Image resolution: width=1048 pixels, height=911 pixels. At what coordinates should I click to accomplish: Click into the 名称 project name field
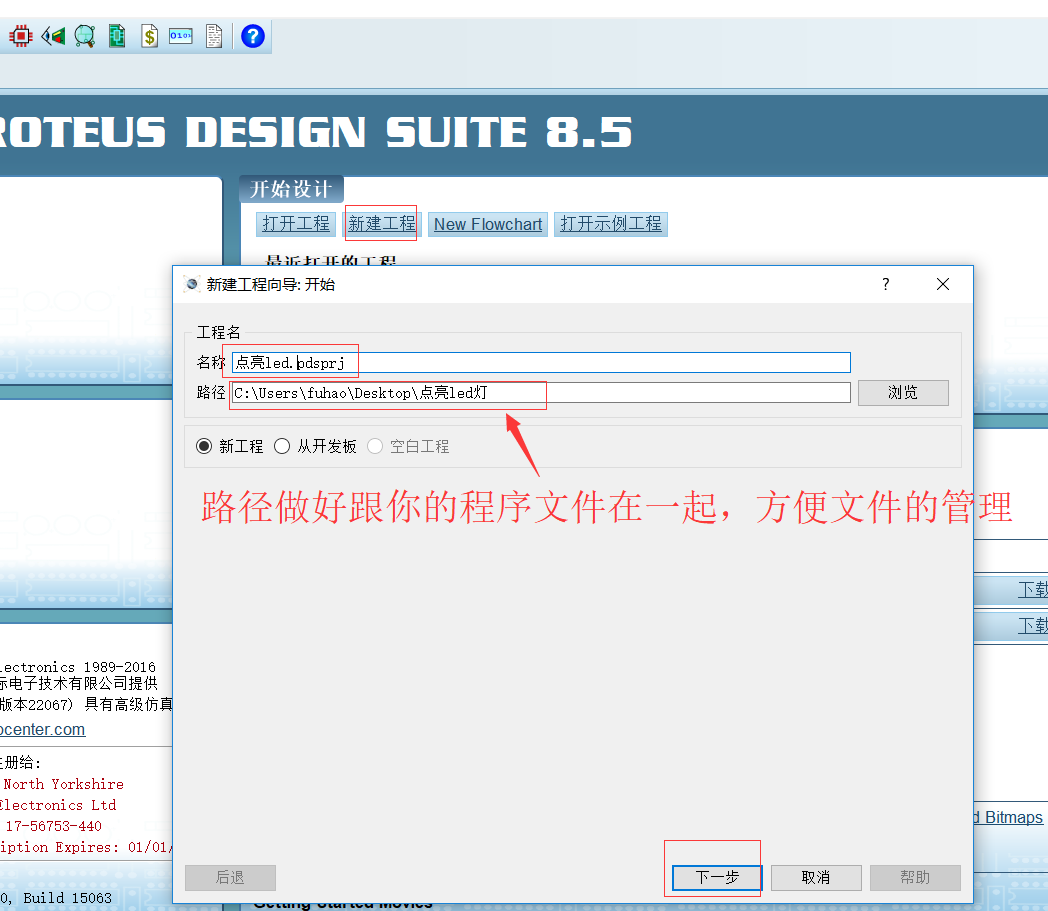click(x=541, y=362)
